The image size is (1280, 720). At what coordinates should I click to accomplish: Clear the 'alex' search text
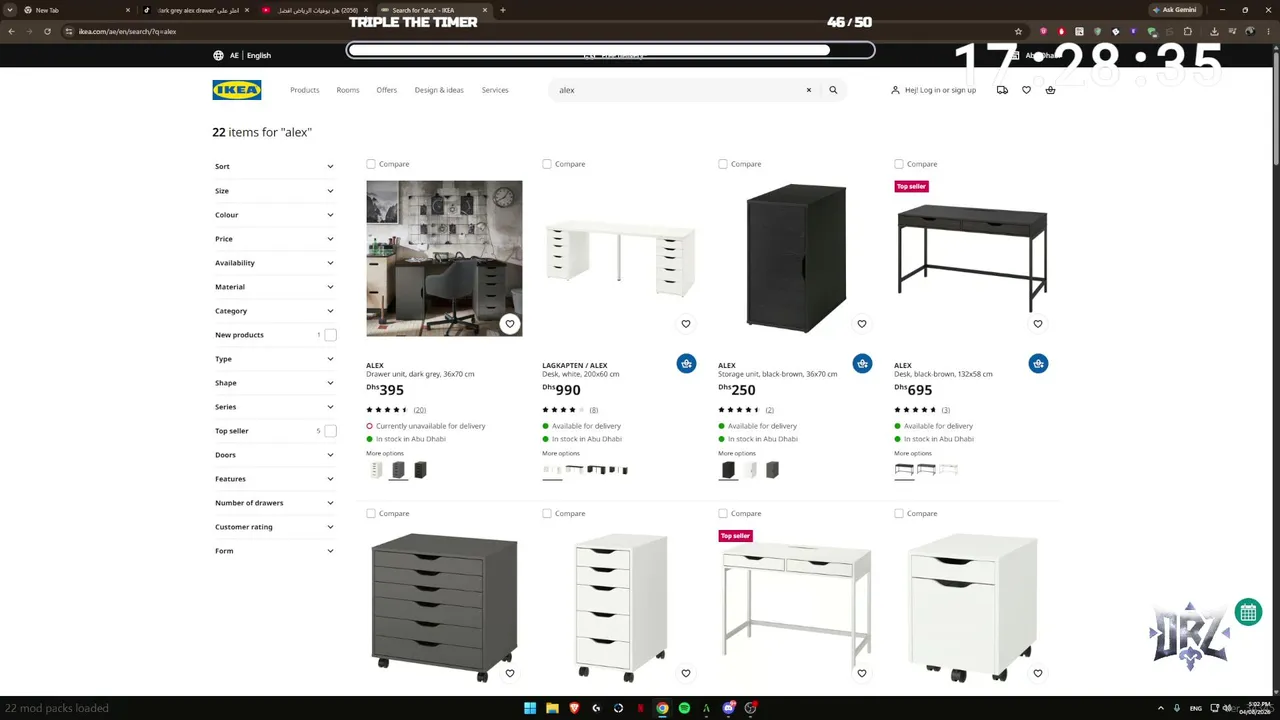point(809,90)
